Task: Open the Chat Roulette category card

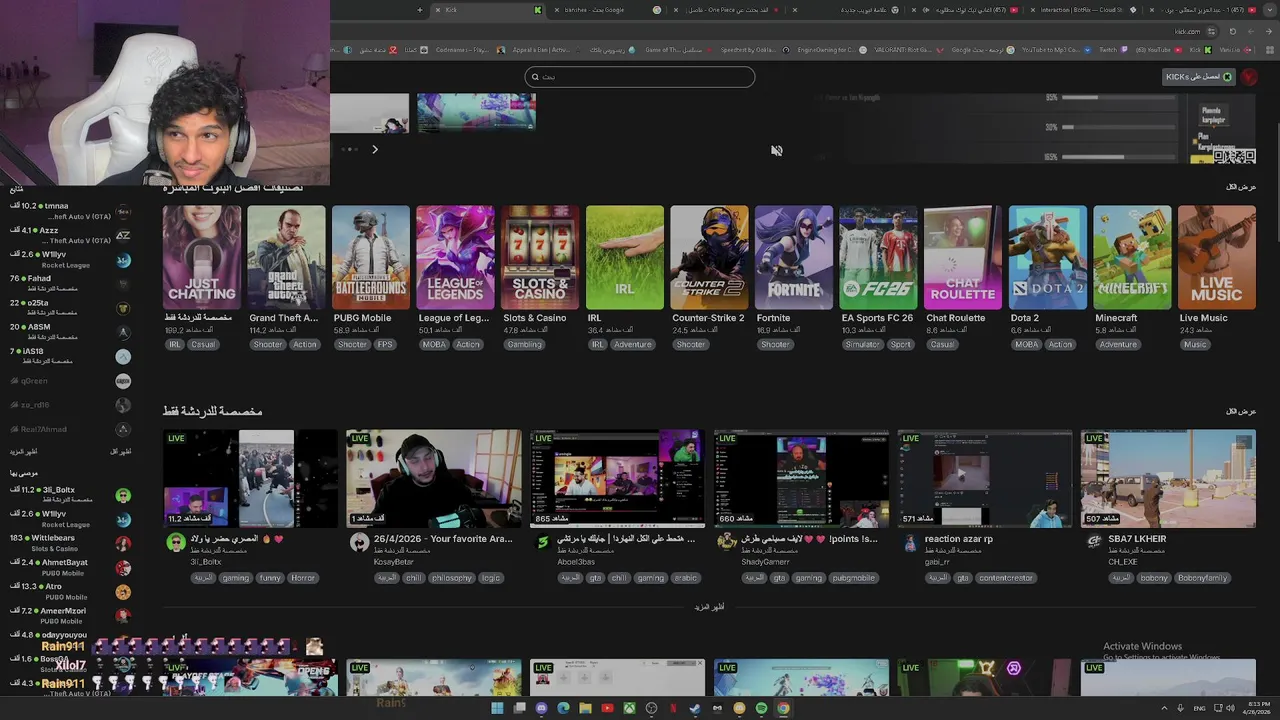Action: pos(963,257)
